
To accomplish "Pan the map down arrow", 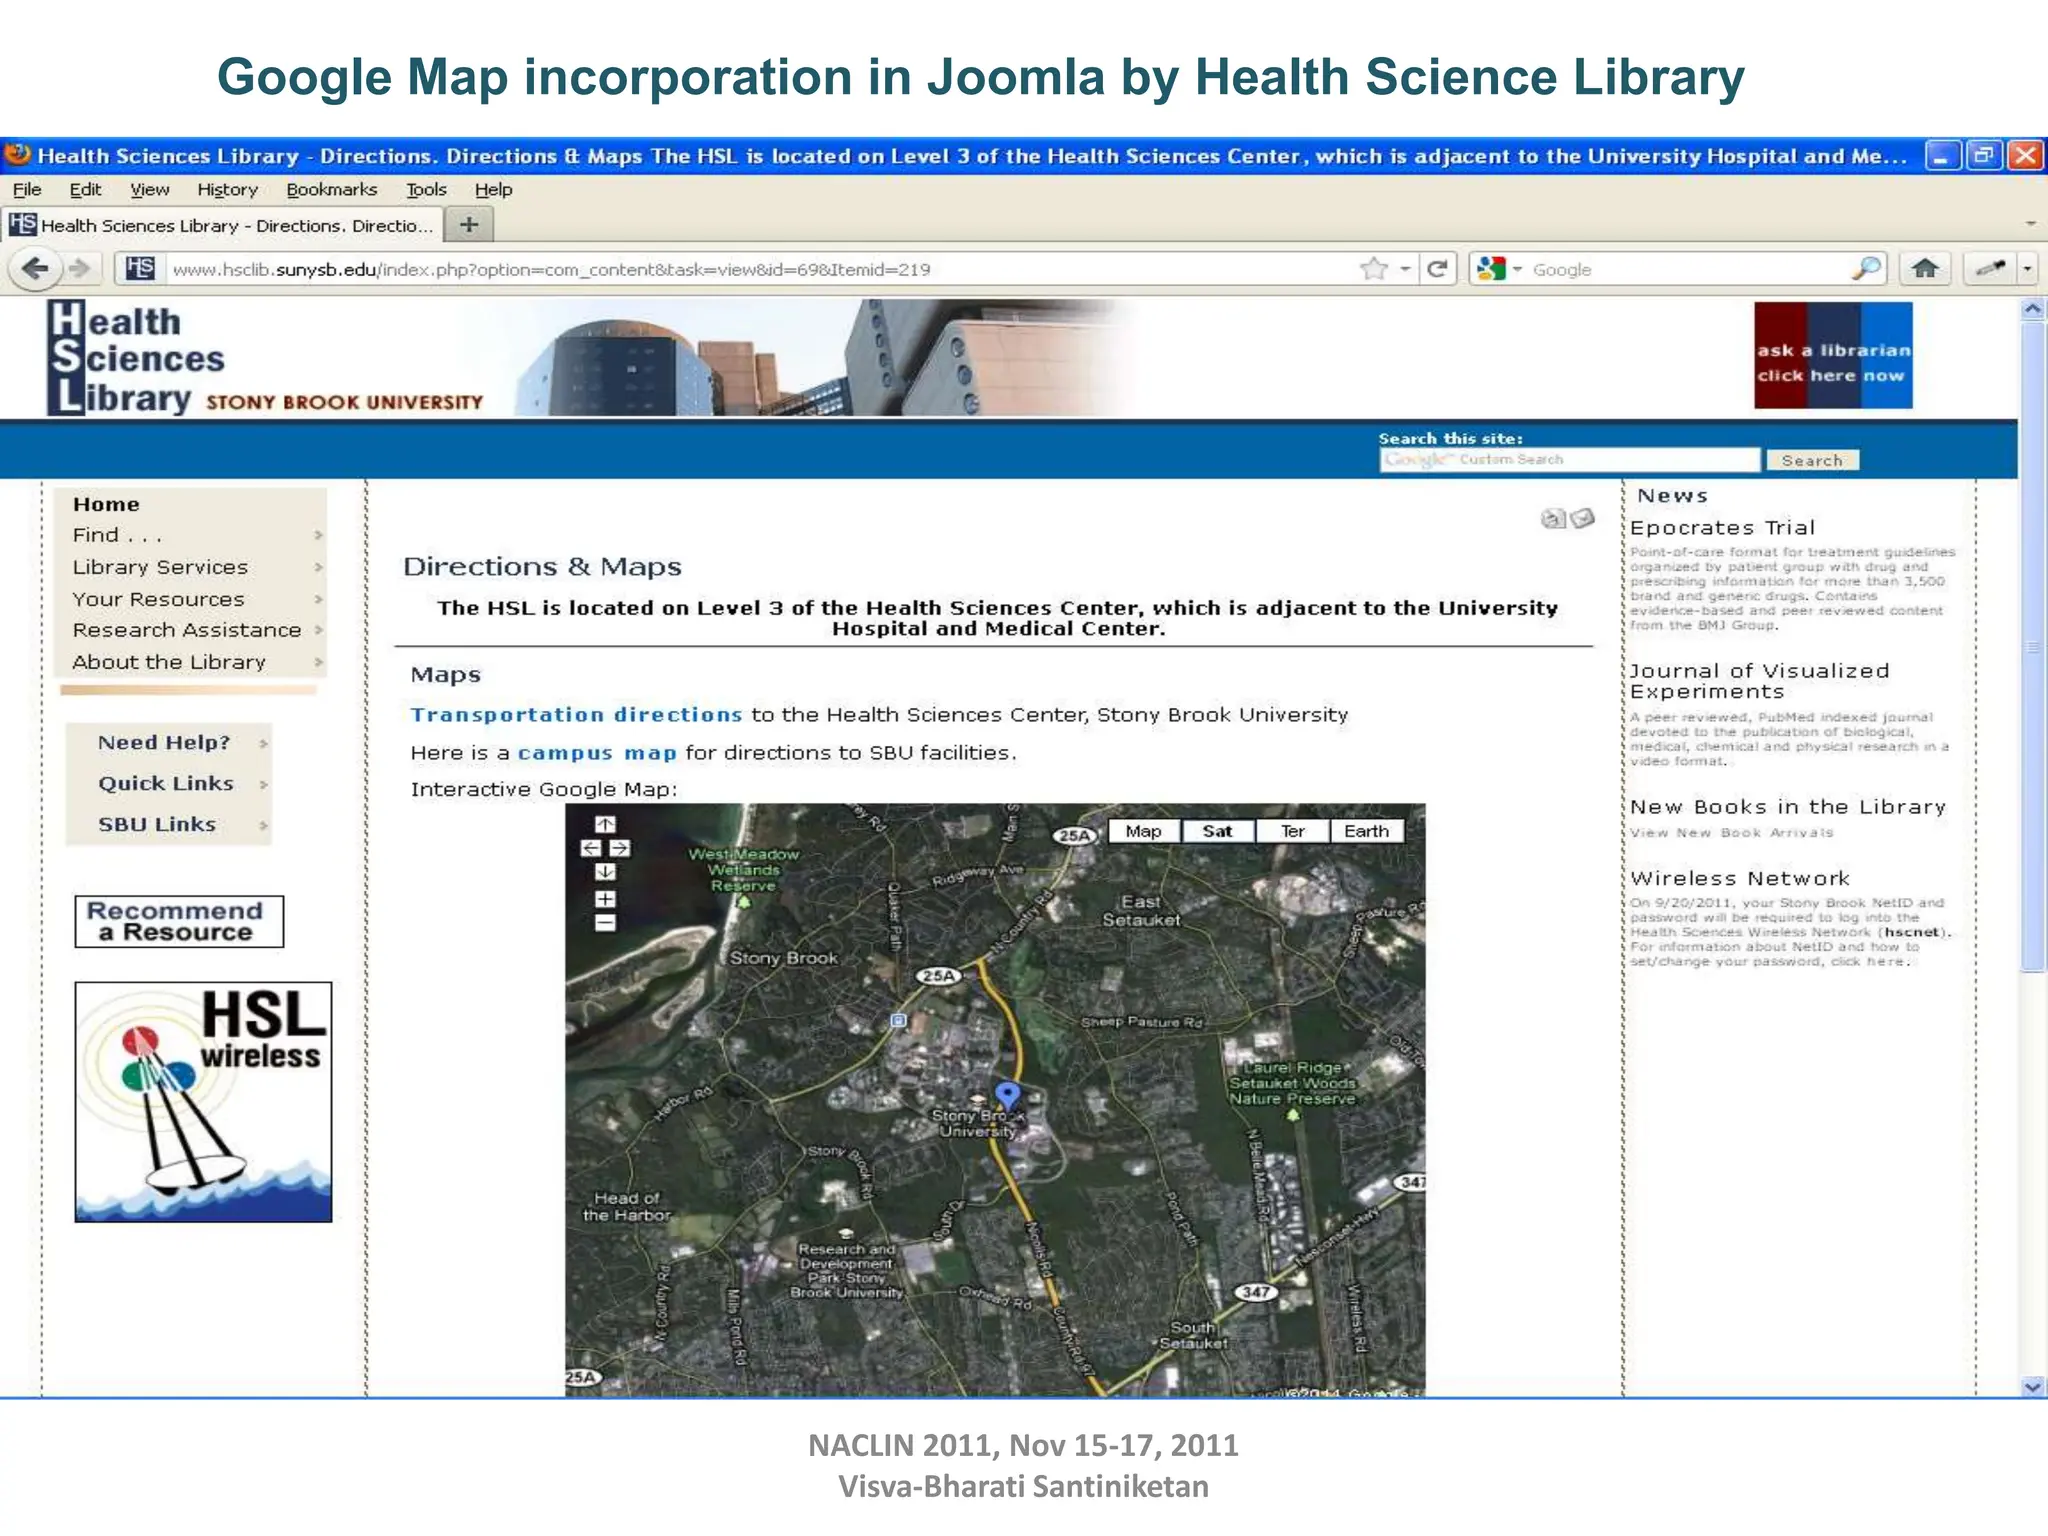I will tap(605, 872).
